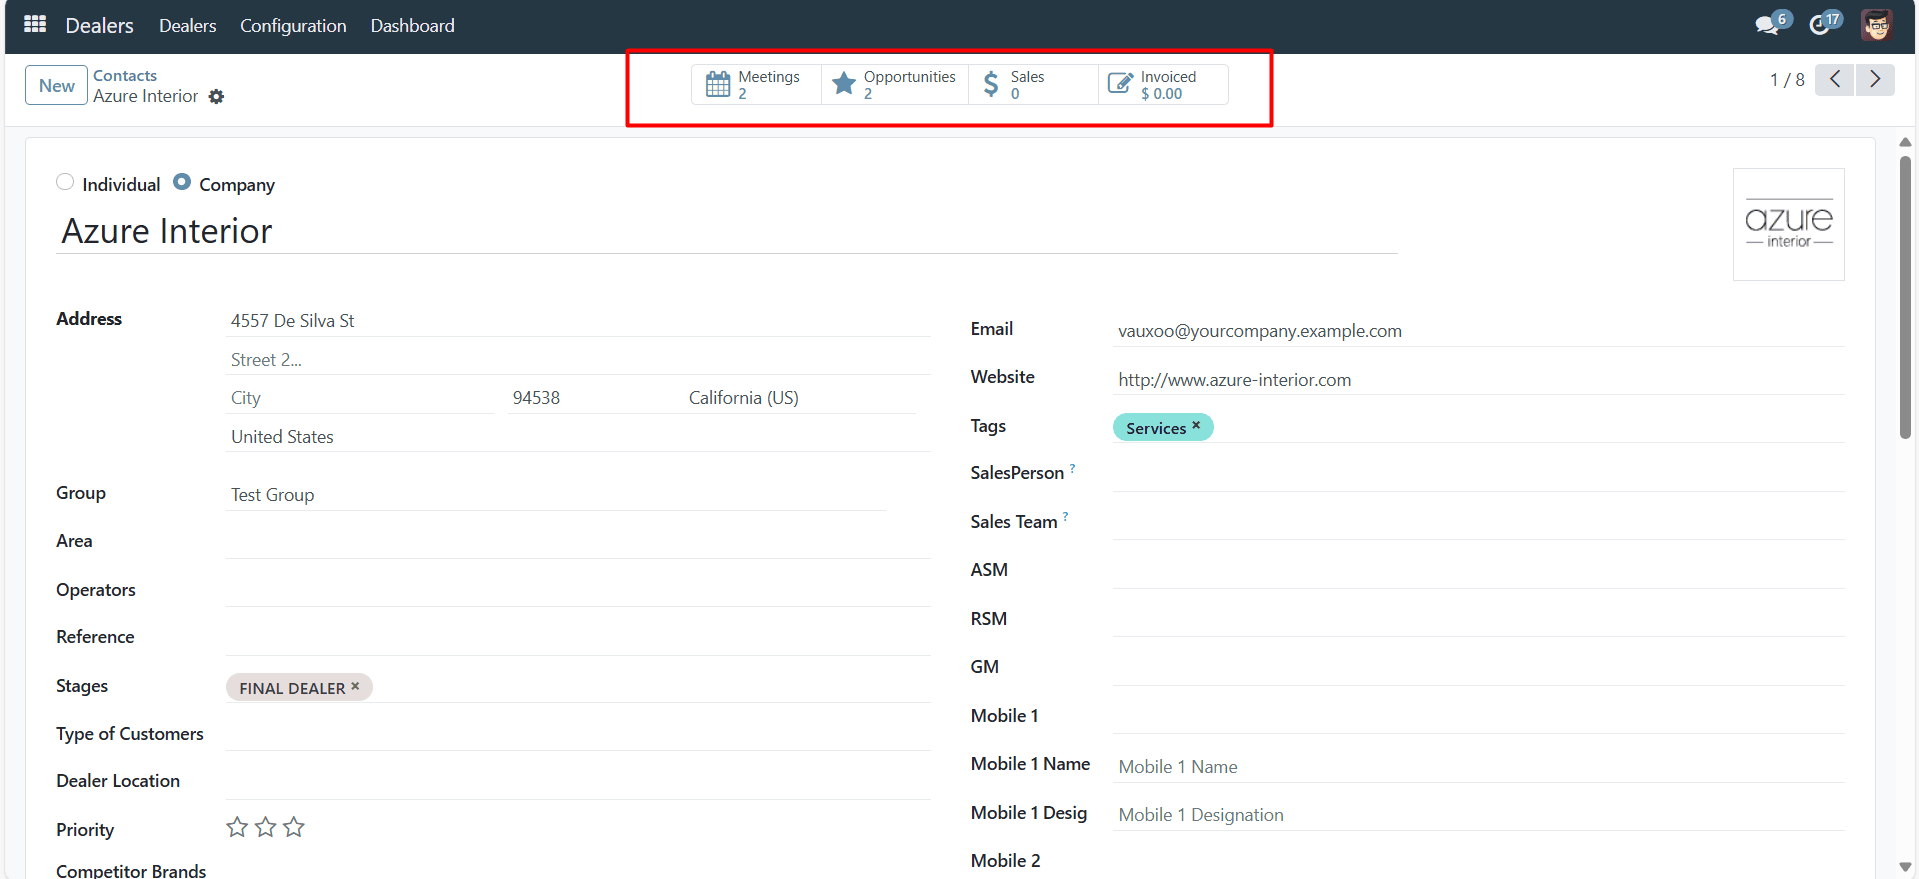This screenshot has height=879, width=1919.
Task: Click the gear actions icon beside Azure Interior
Action: pyautogui.click(x=216, y=97)
